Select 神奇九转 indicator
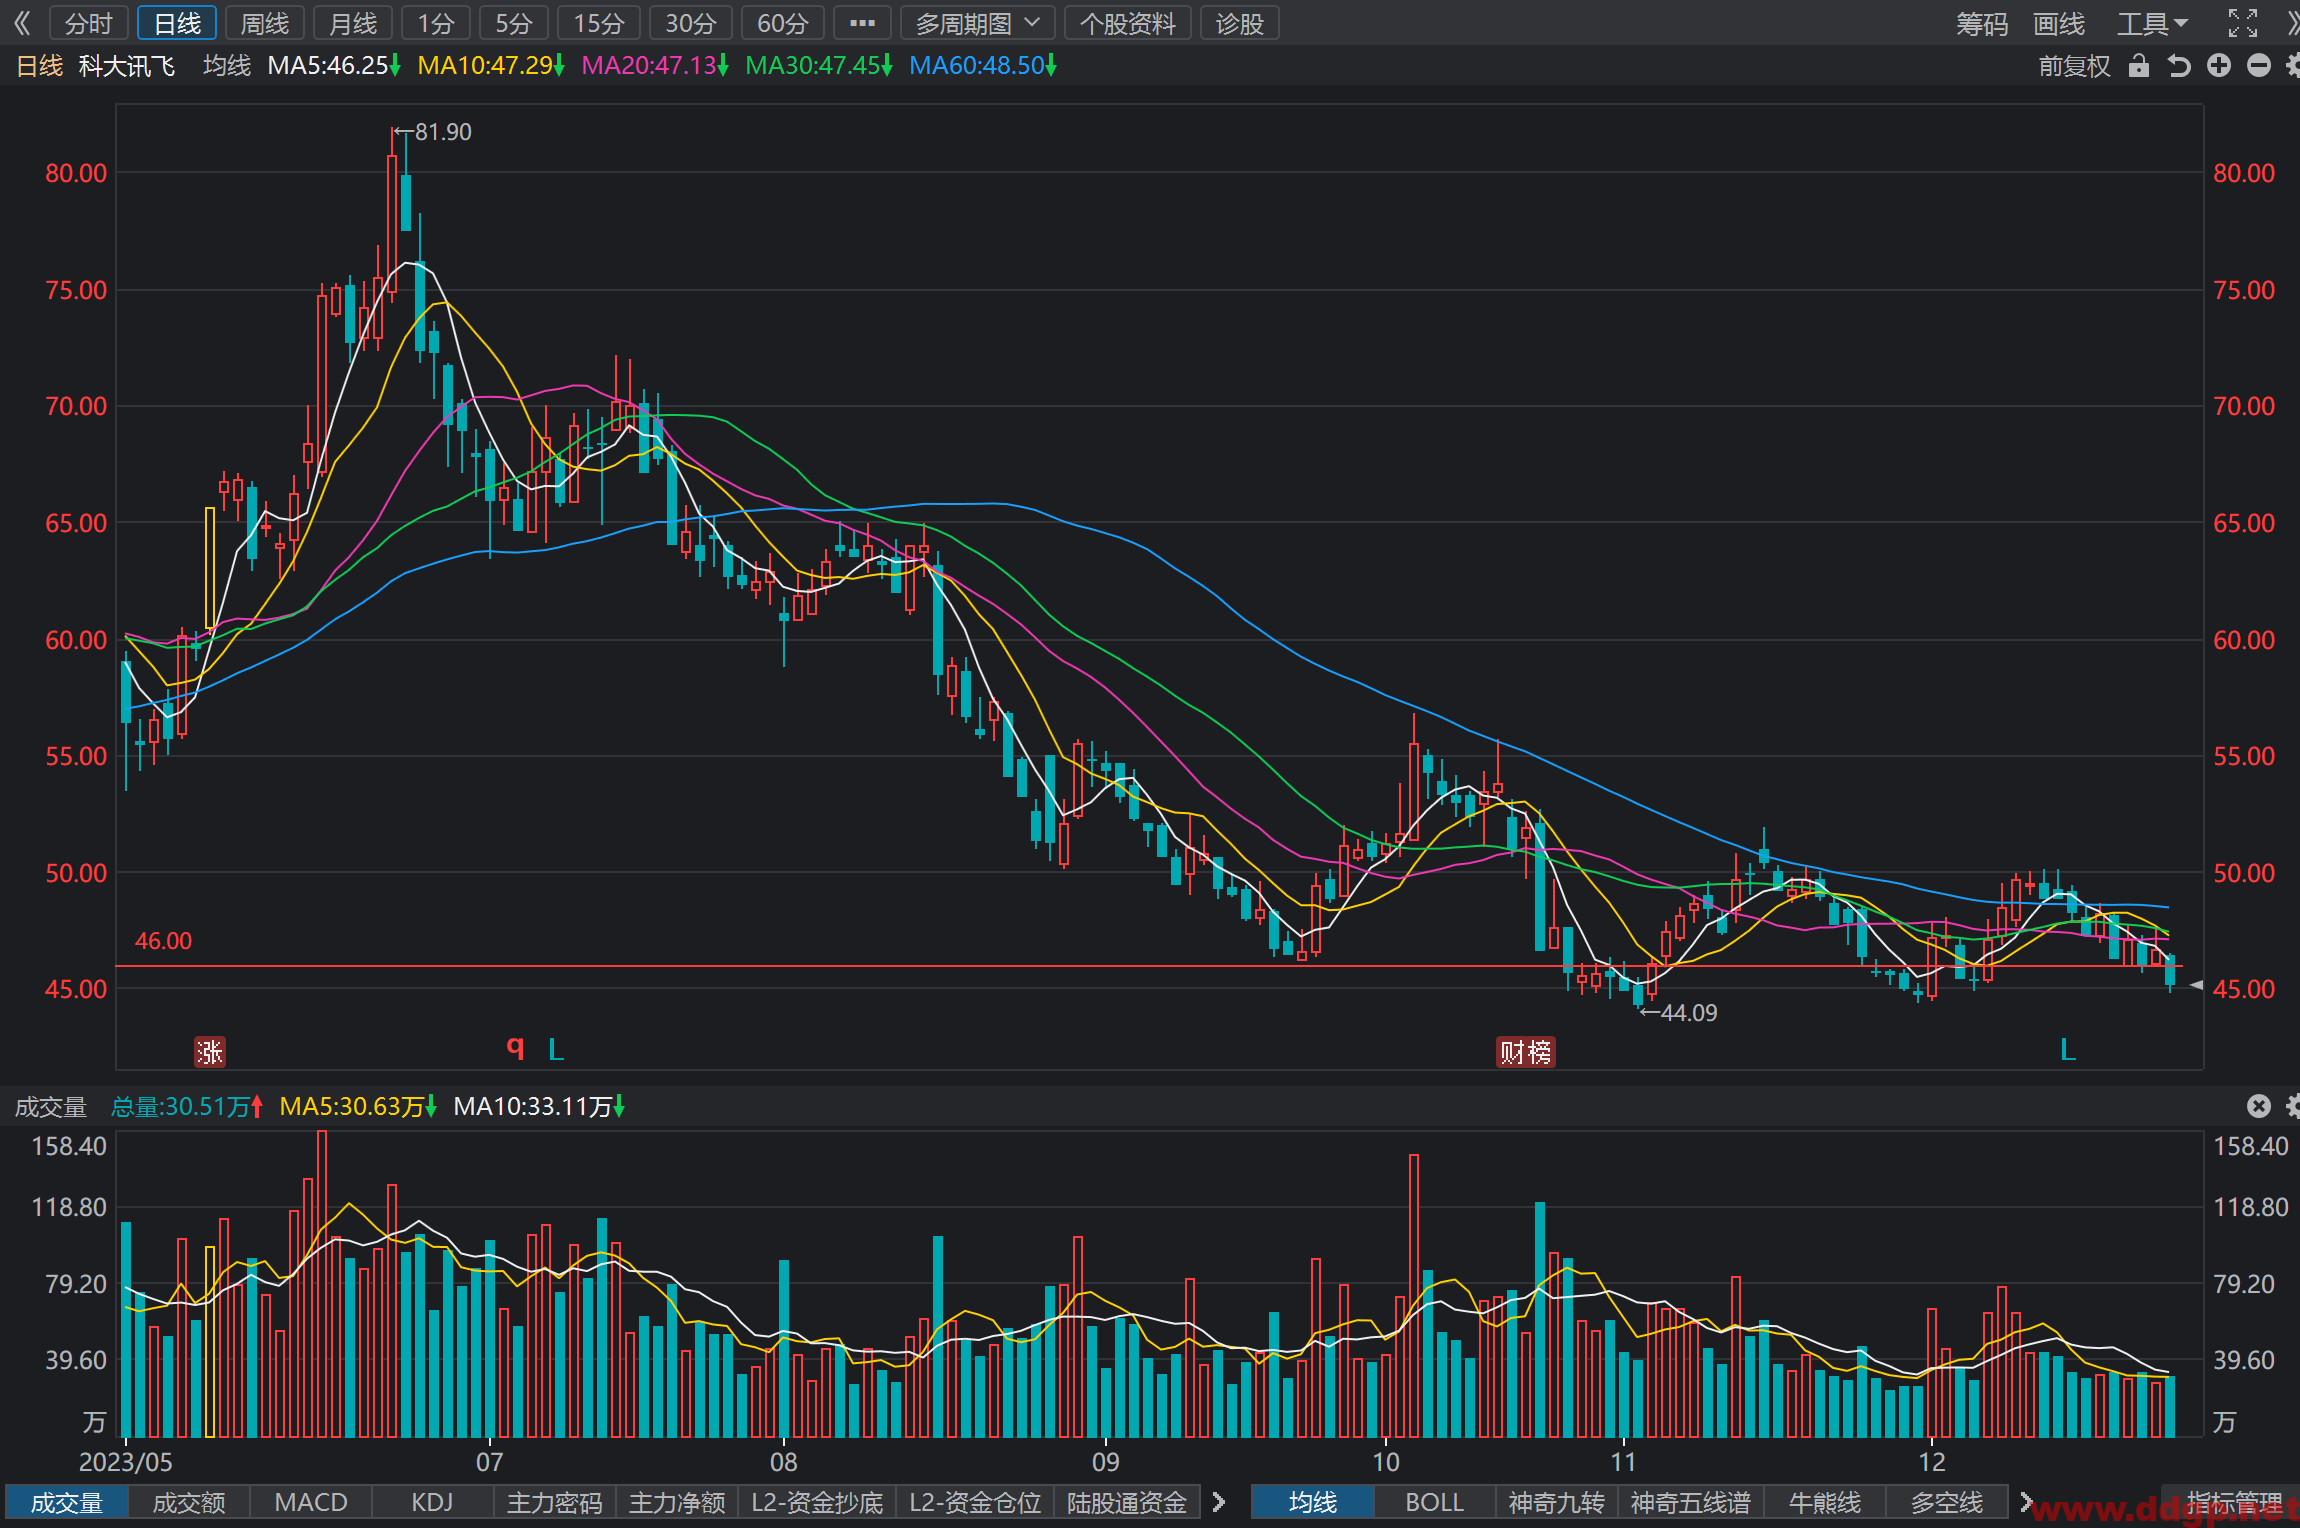The height and width of the screenshot is (1528, 2300). point(1556,1502)
